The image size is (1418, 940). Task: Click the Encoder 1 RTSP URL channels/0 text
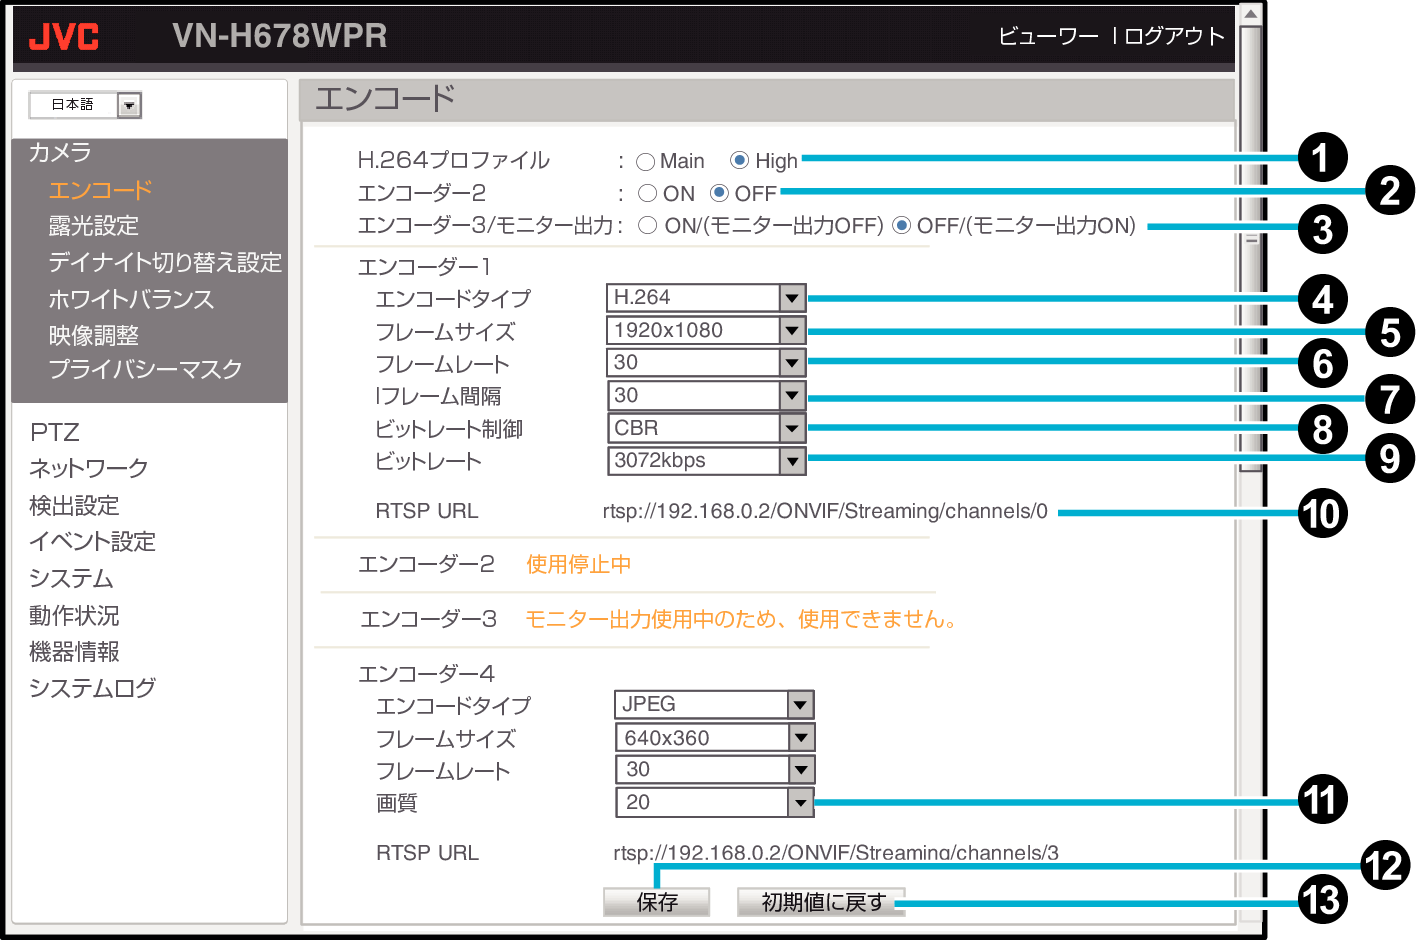click(x=825, y=511)
